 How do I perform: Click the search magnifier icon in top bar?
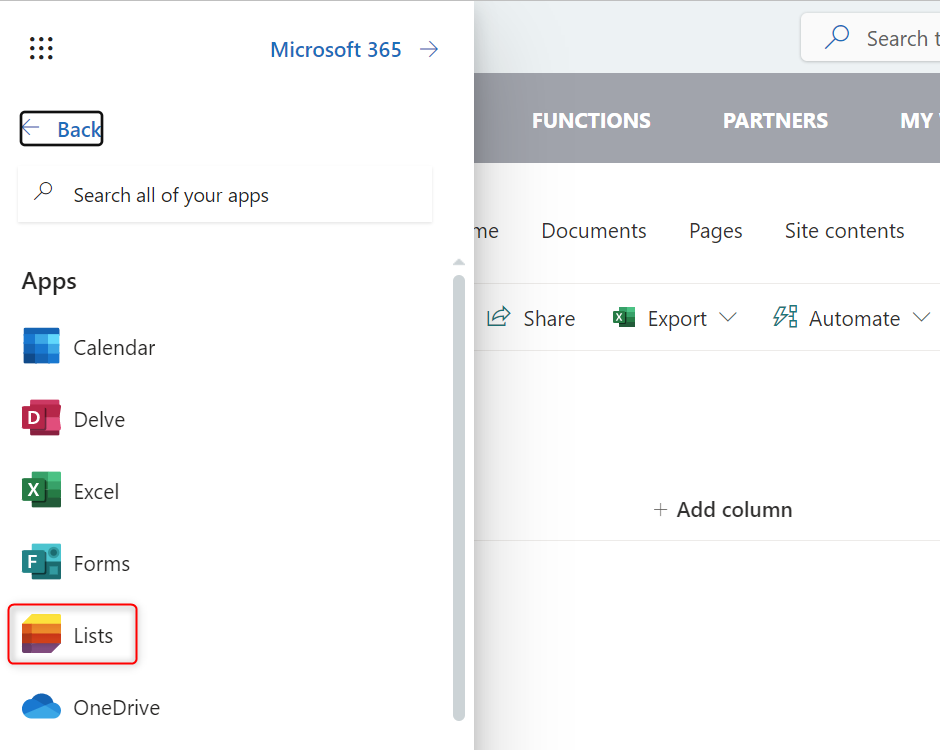(x=837, y=37)
